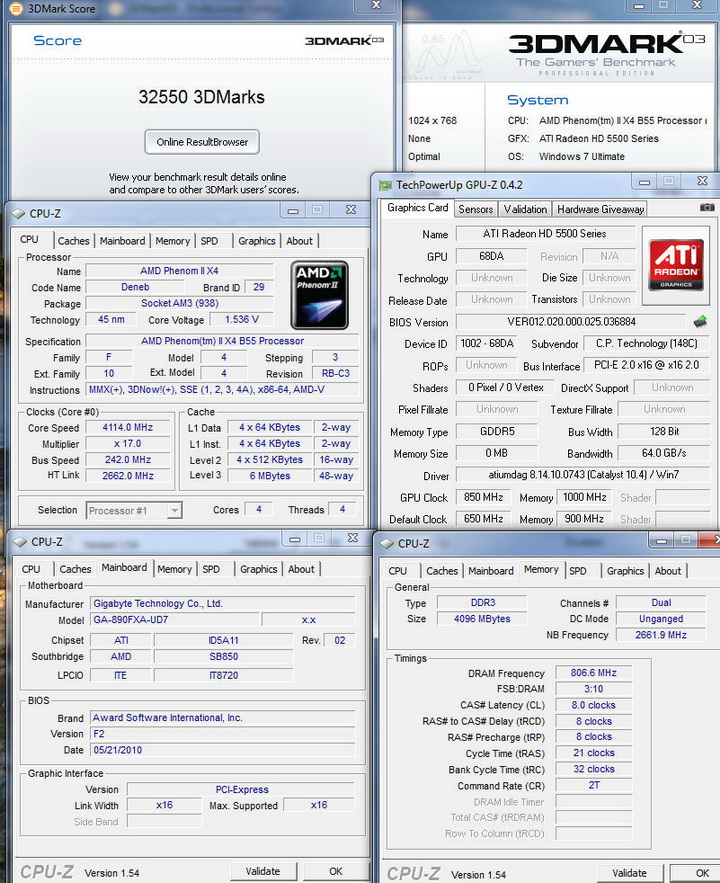Image resolution: width=720 pixels, height=883 pixels.
Task: Click the Core Voltage 1.536 V value
Action: [x=242, y=320]
